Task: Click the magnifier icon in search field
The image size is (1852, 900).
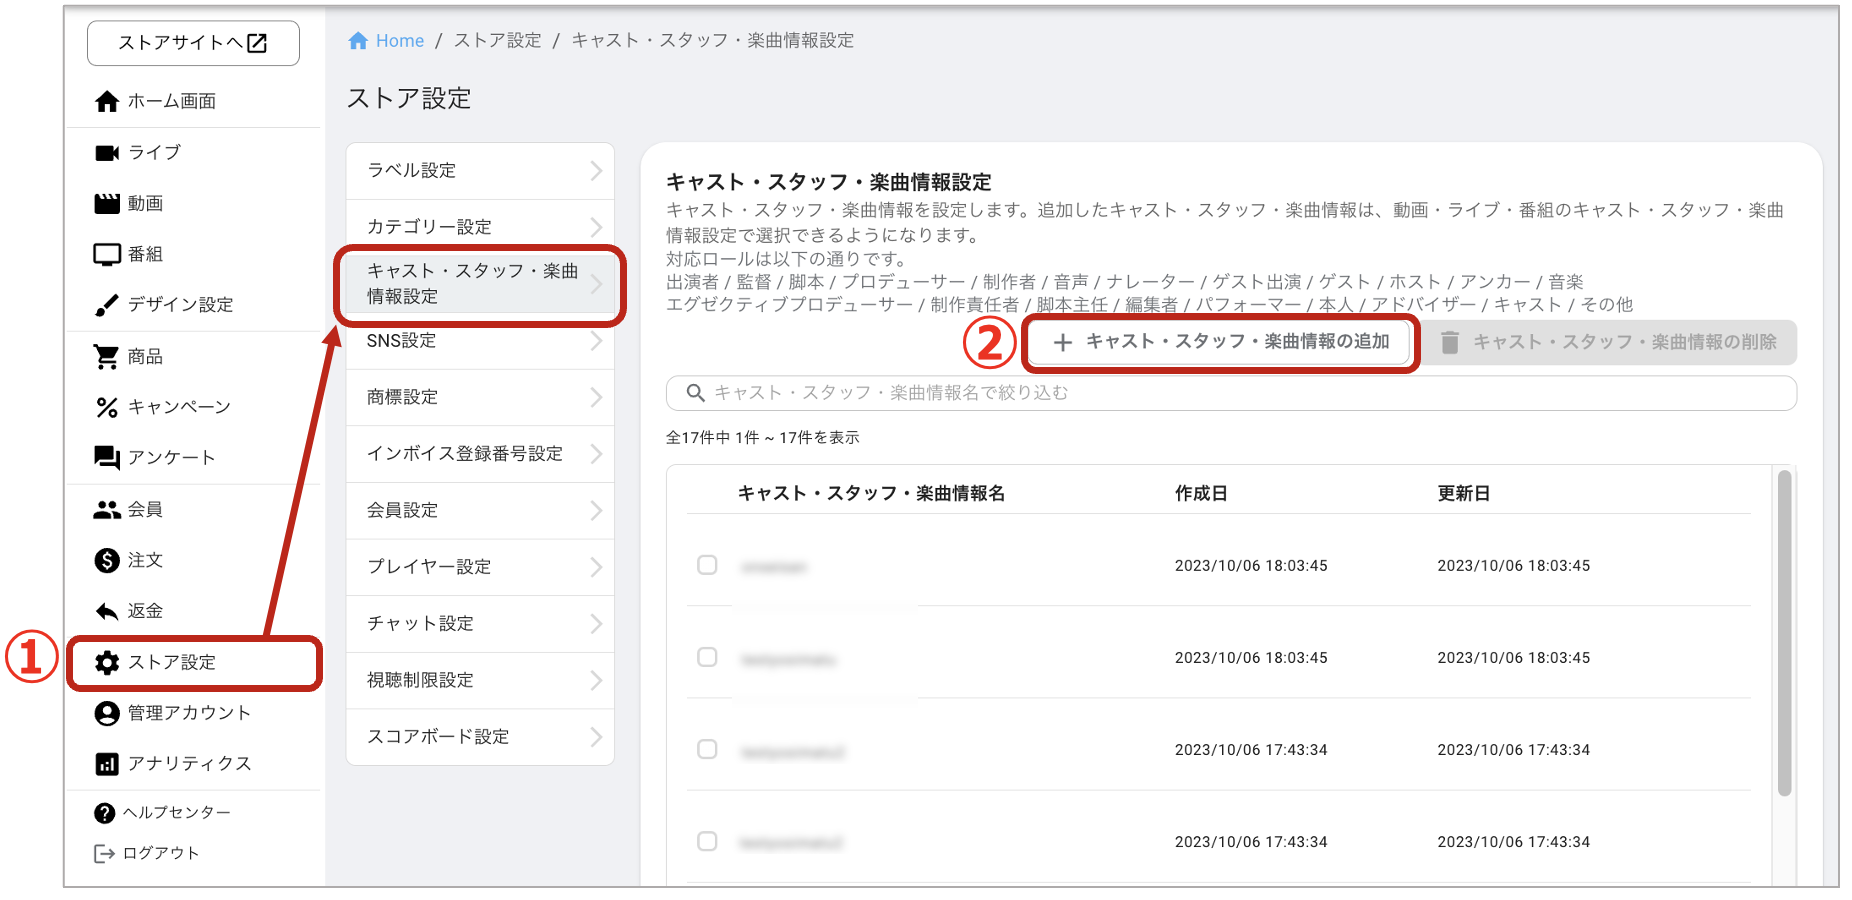Action: pyautogui.click(x=695, y=393)
